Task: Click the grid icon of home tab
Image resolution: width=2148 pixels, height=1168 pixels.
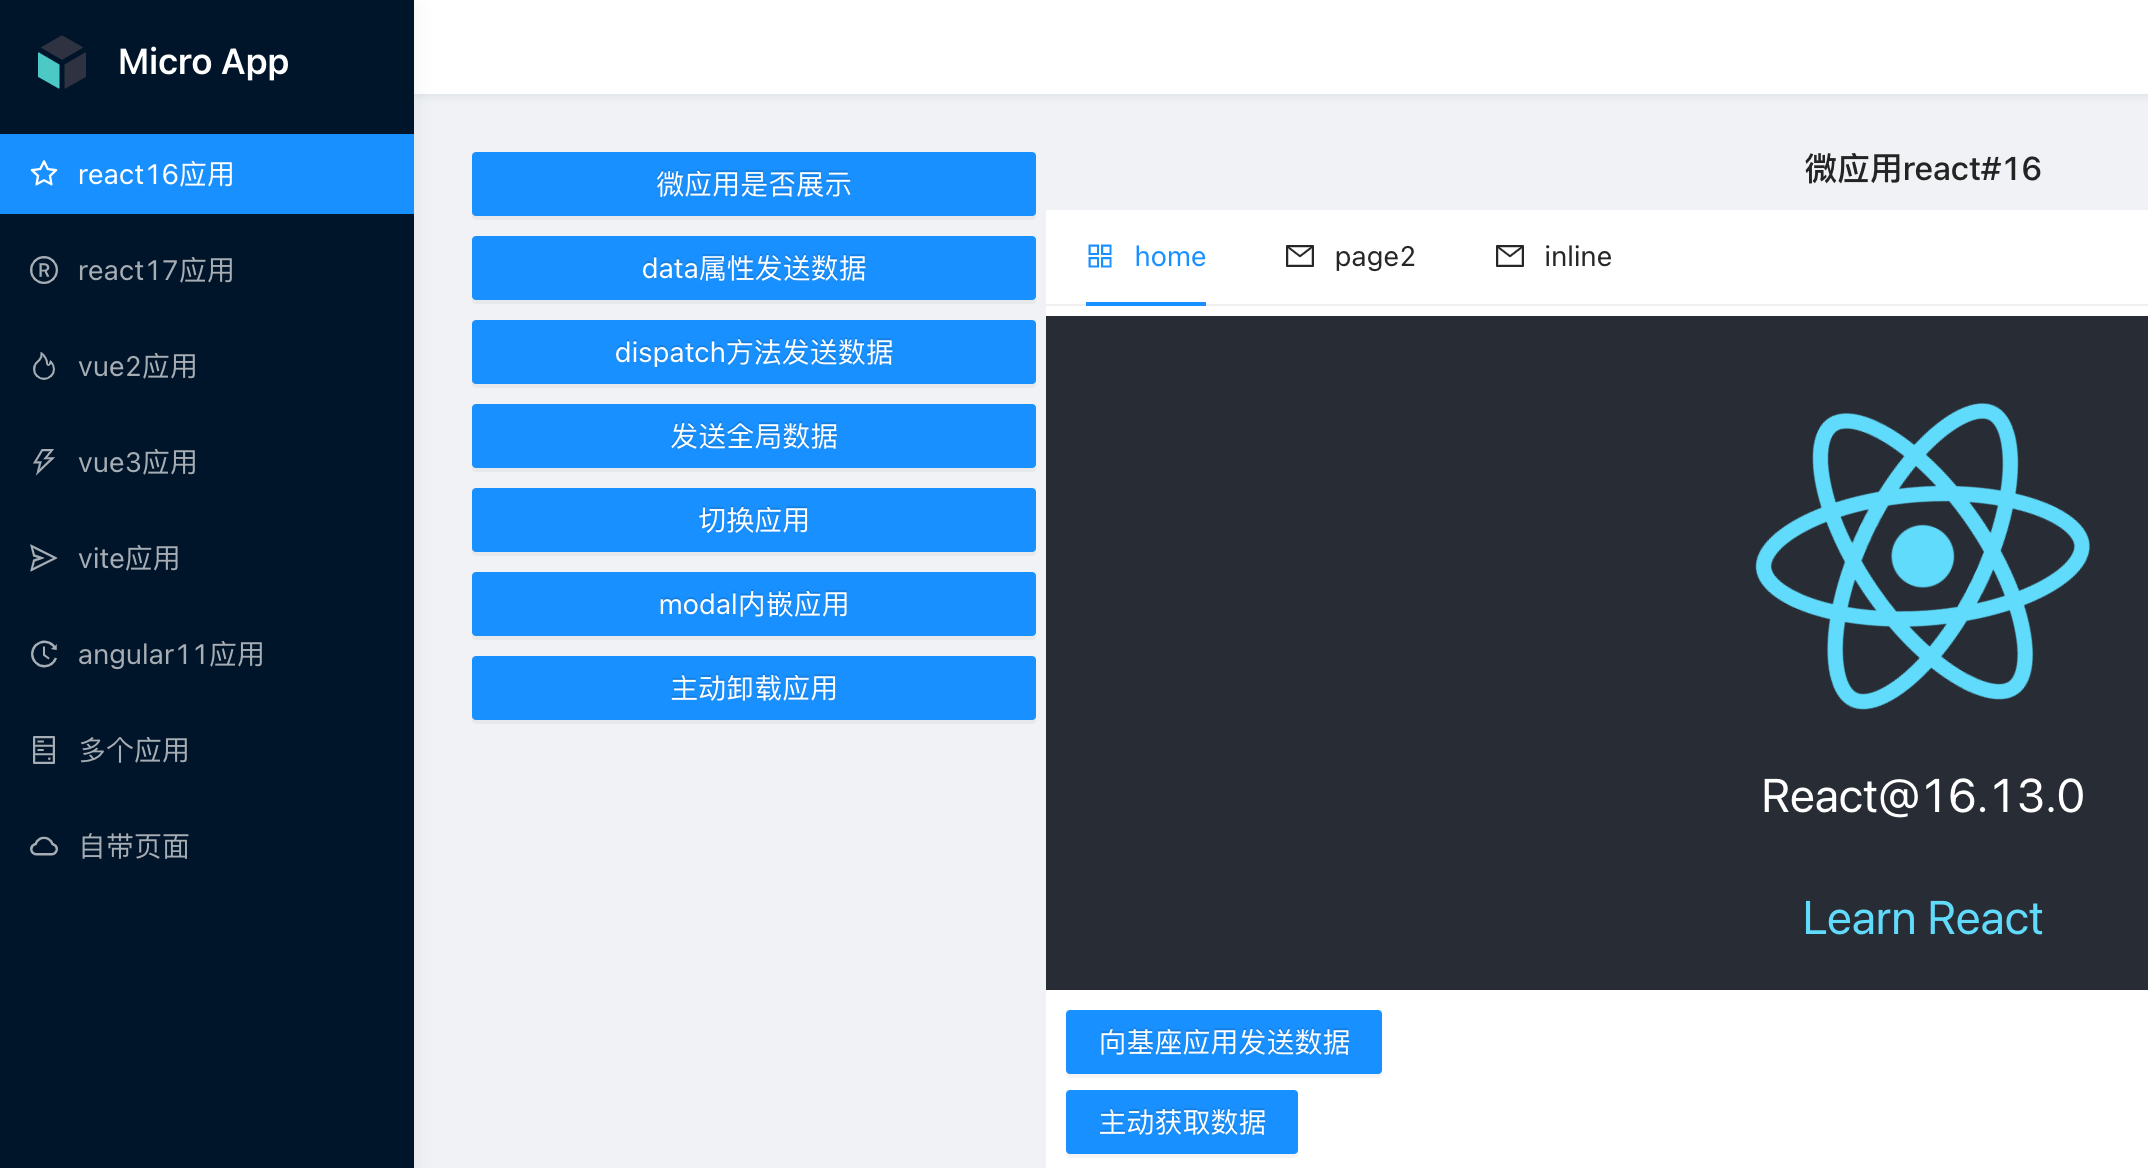Action: (1100, 256)
